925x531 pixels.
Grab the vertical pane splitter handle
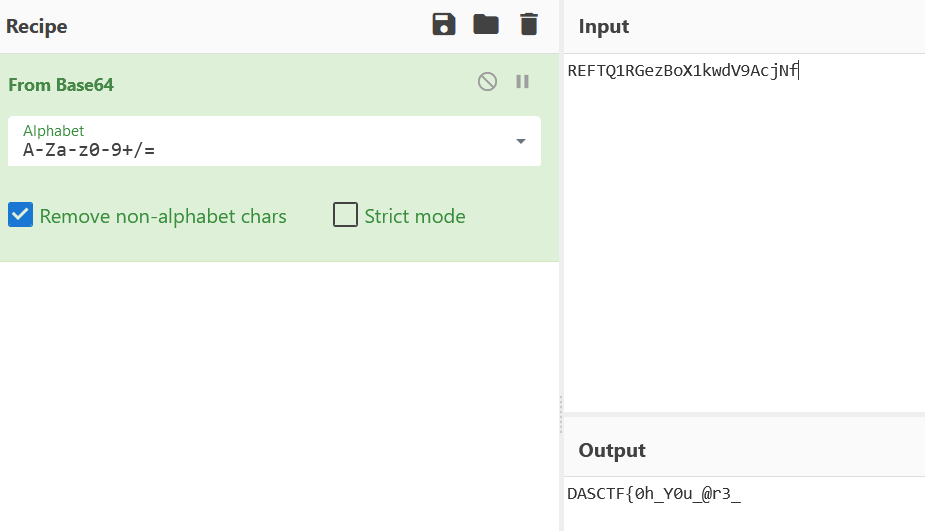561,414
